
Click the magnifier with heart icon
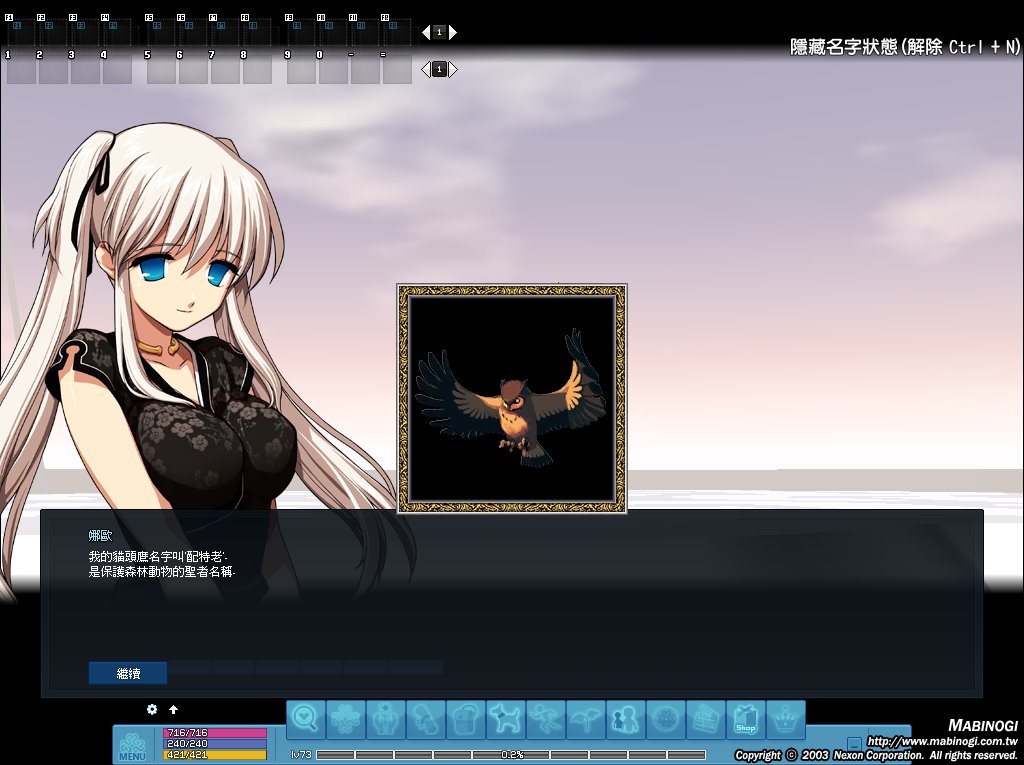[x=306, y=719]
